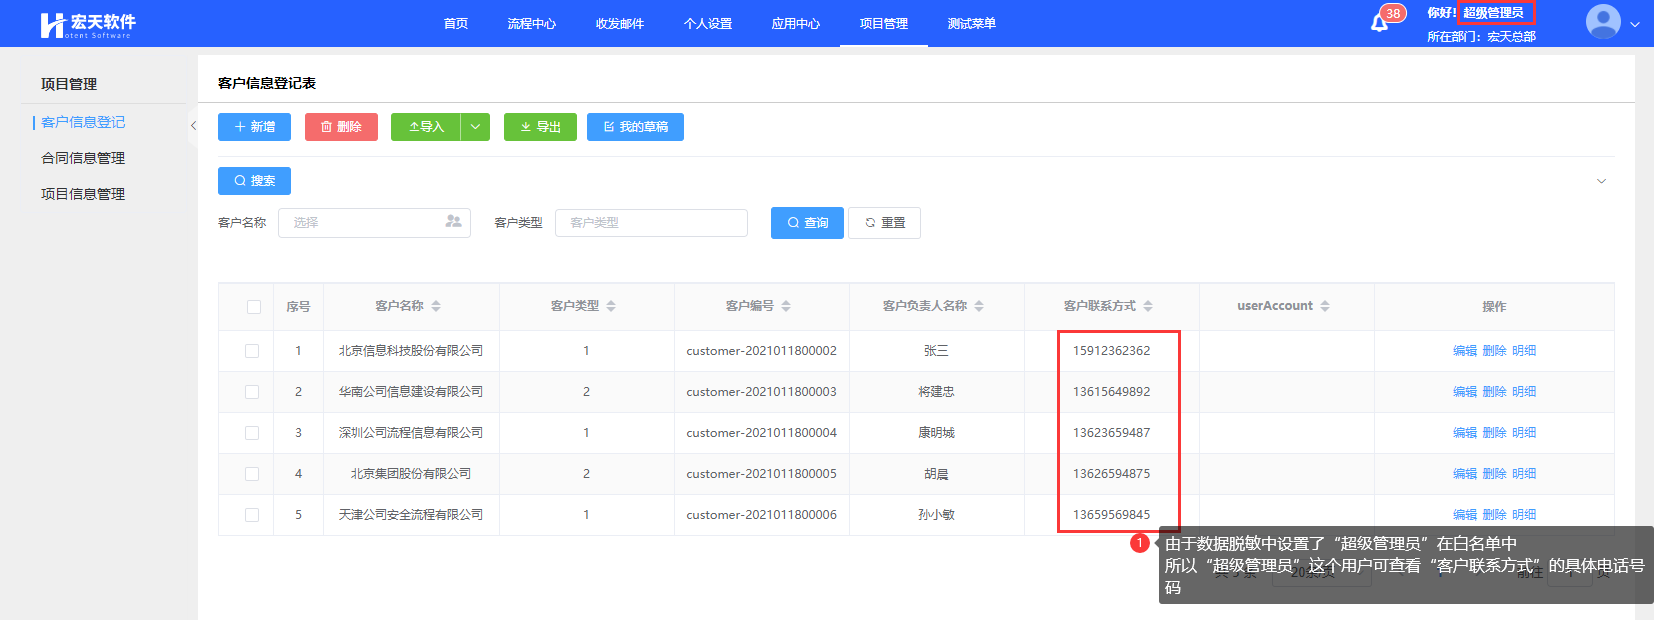The height and width of the screenshot is (620, 1654).
Task: Click the 新增 button
Action: pos(254,127)
